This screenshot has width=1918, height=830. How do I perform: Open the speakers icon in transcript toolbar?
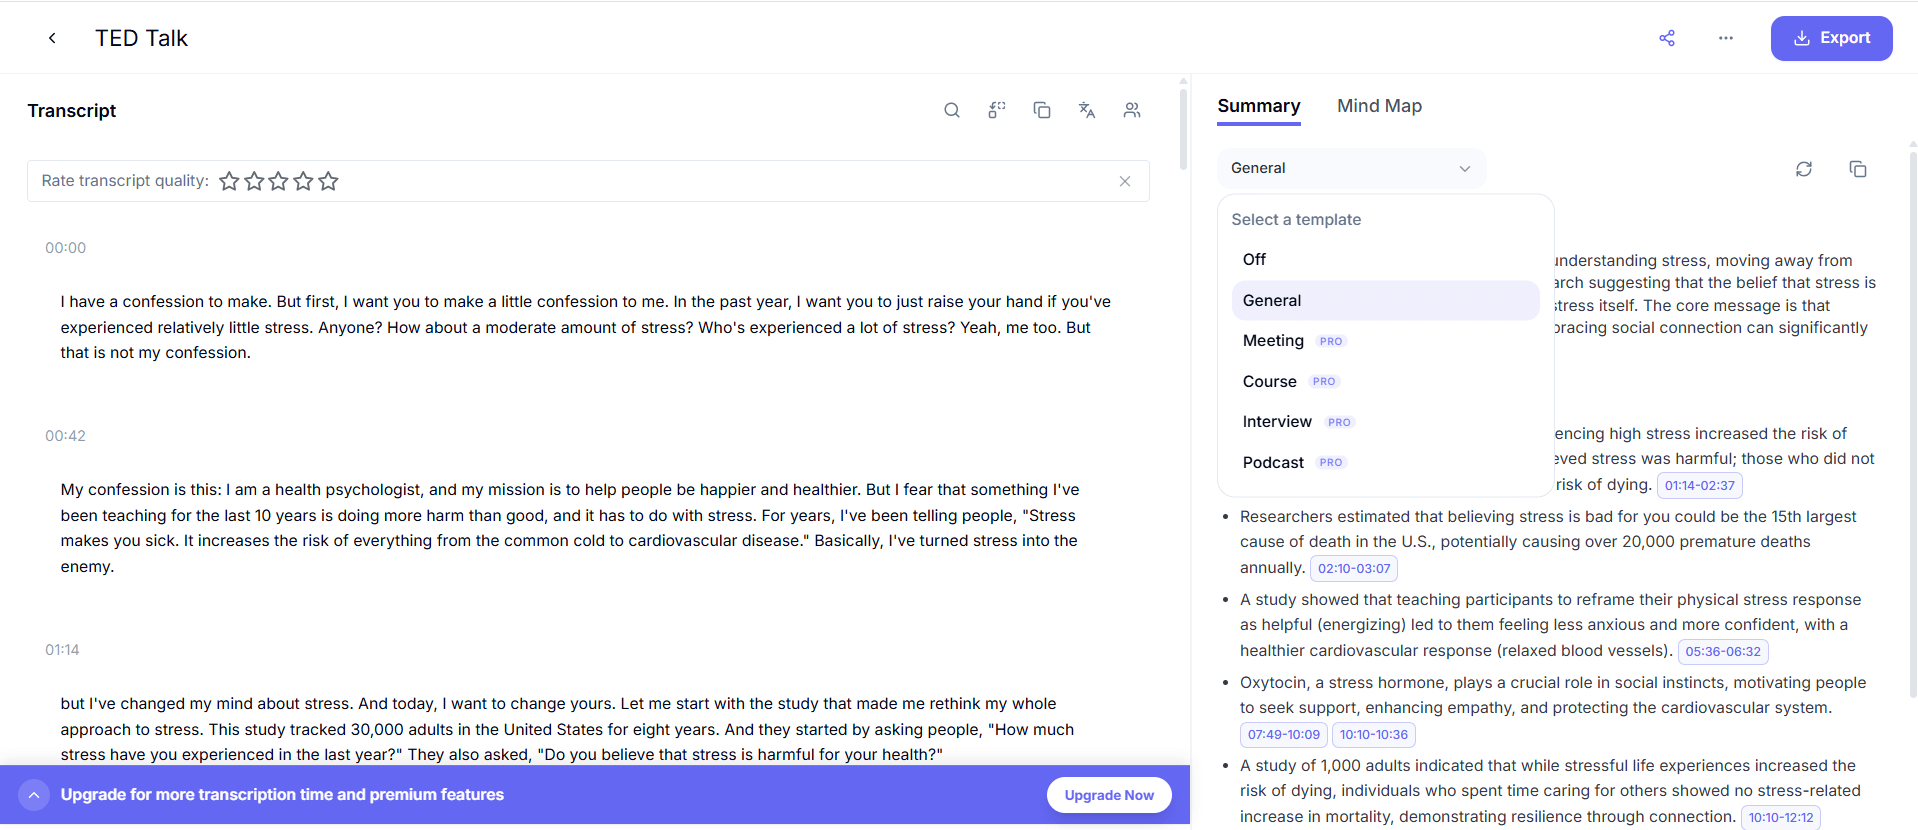click(x=1132, y=110)
